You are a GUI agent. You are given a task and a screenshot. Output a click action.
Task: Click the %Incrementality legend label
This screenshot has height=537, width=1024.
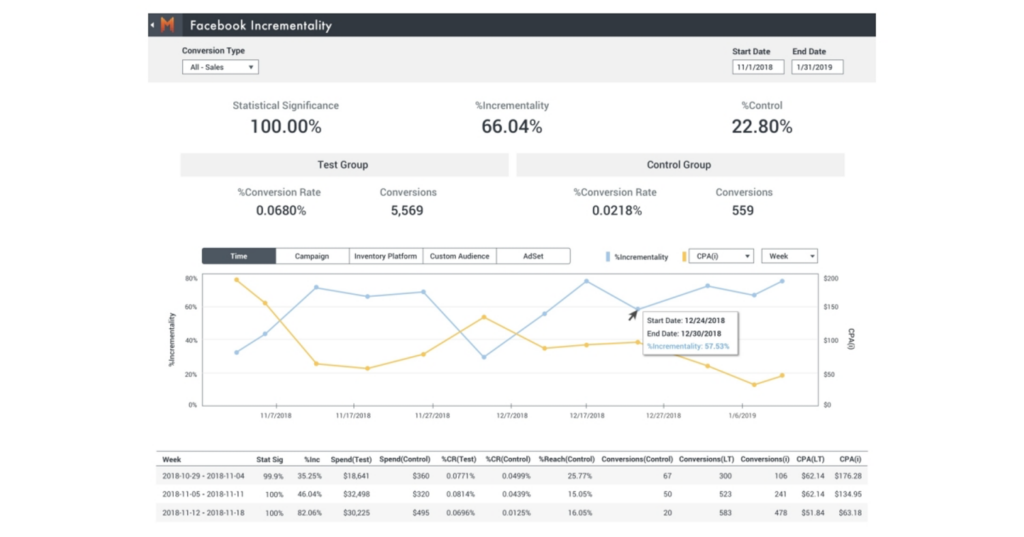pos(641,257)
